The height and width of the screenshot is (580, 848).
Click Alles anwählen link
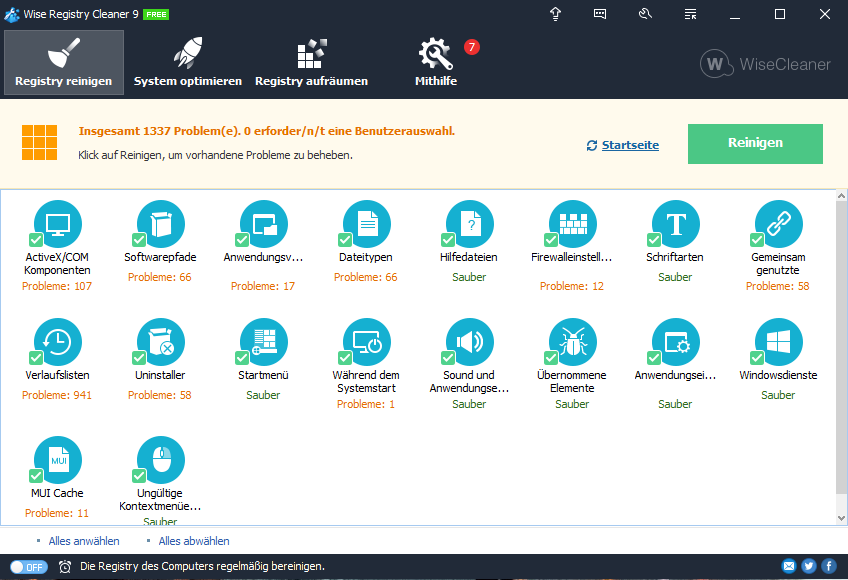point(84,541)
